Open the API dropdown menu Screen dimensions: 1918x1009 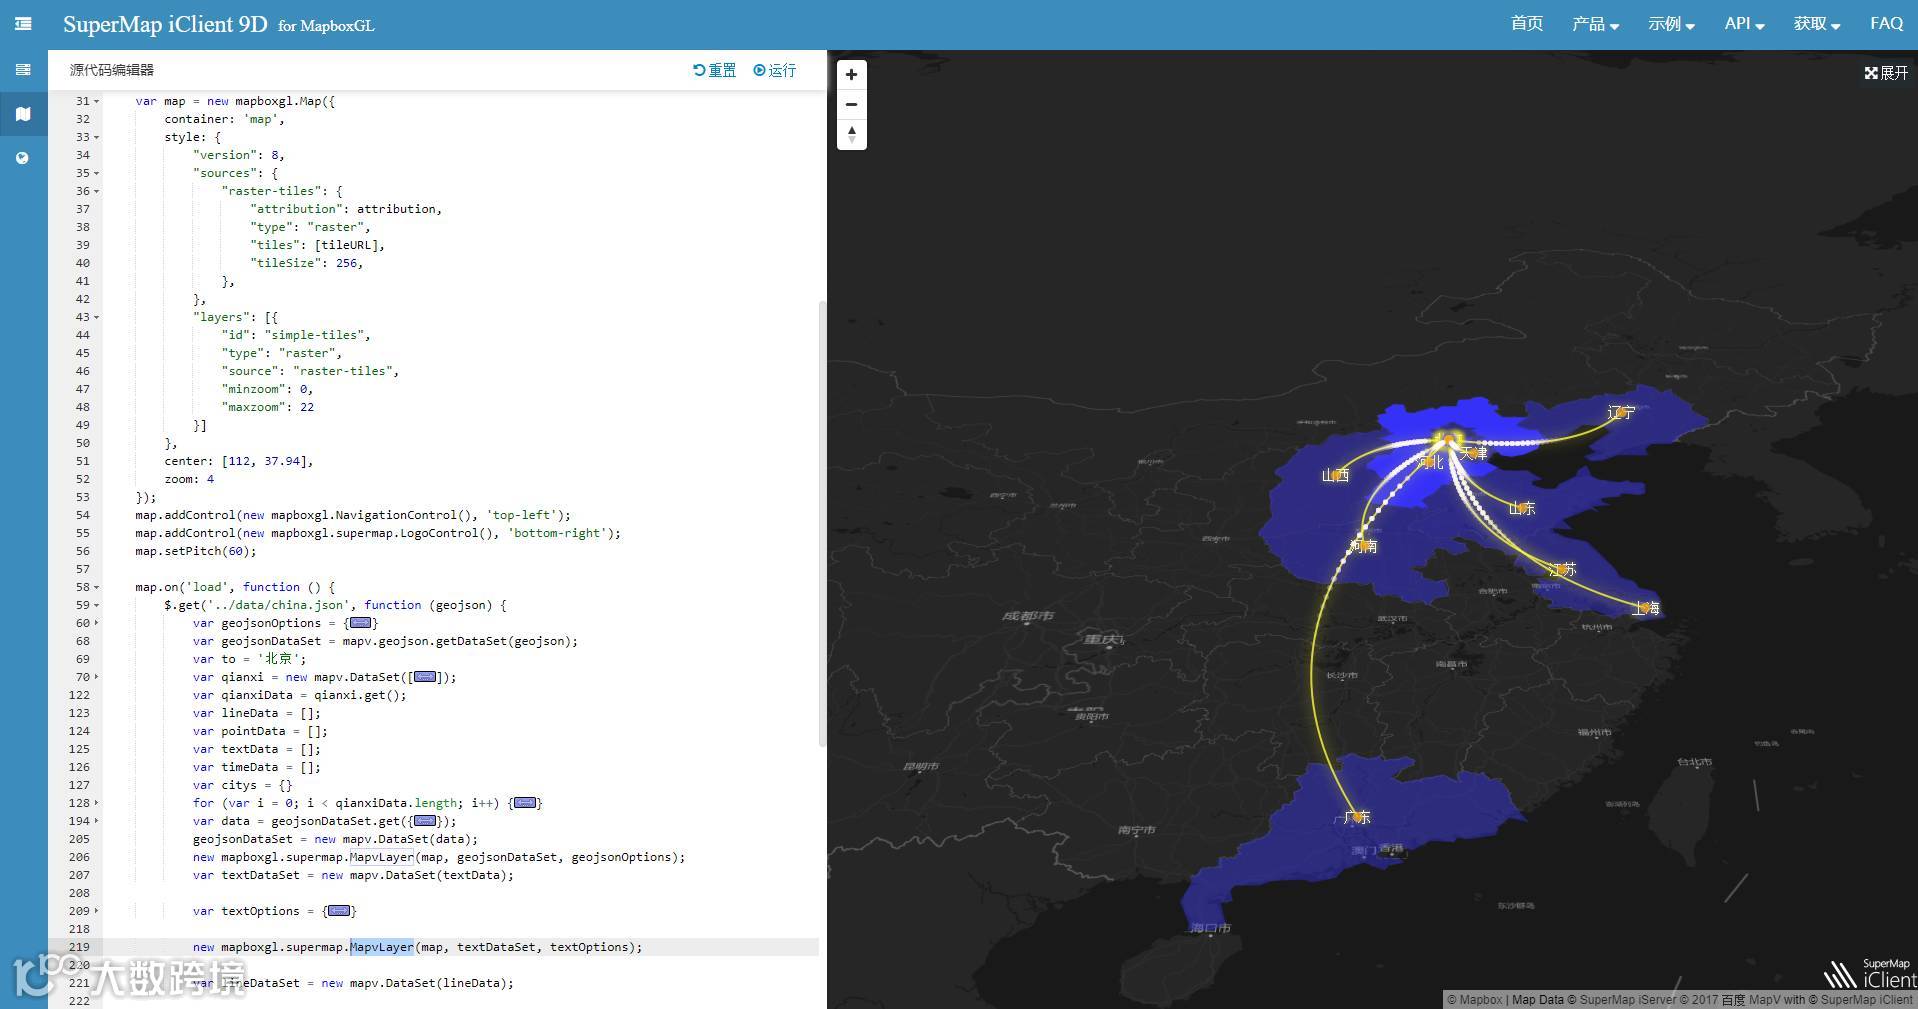tap(1744, 24)
